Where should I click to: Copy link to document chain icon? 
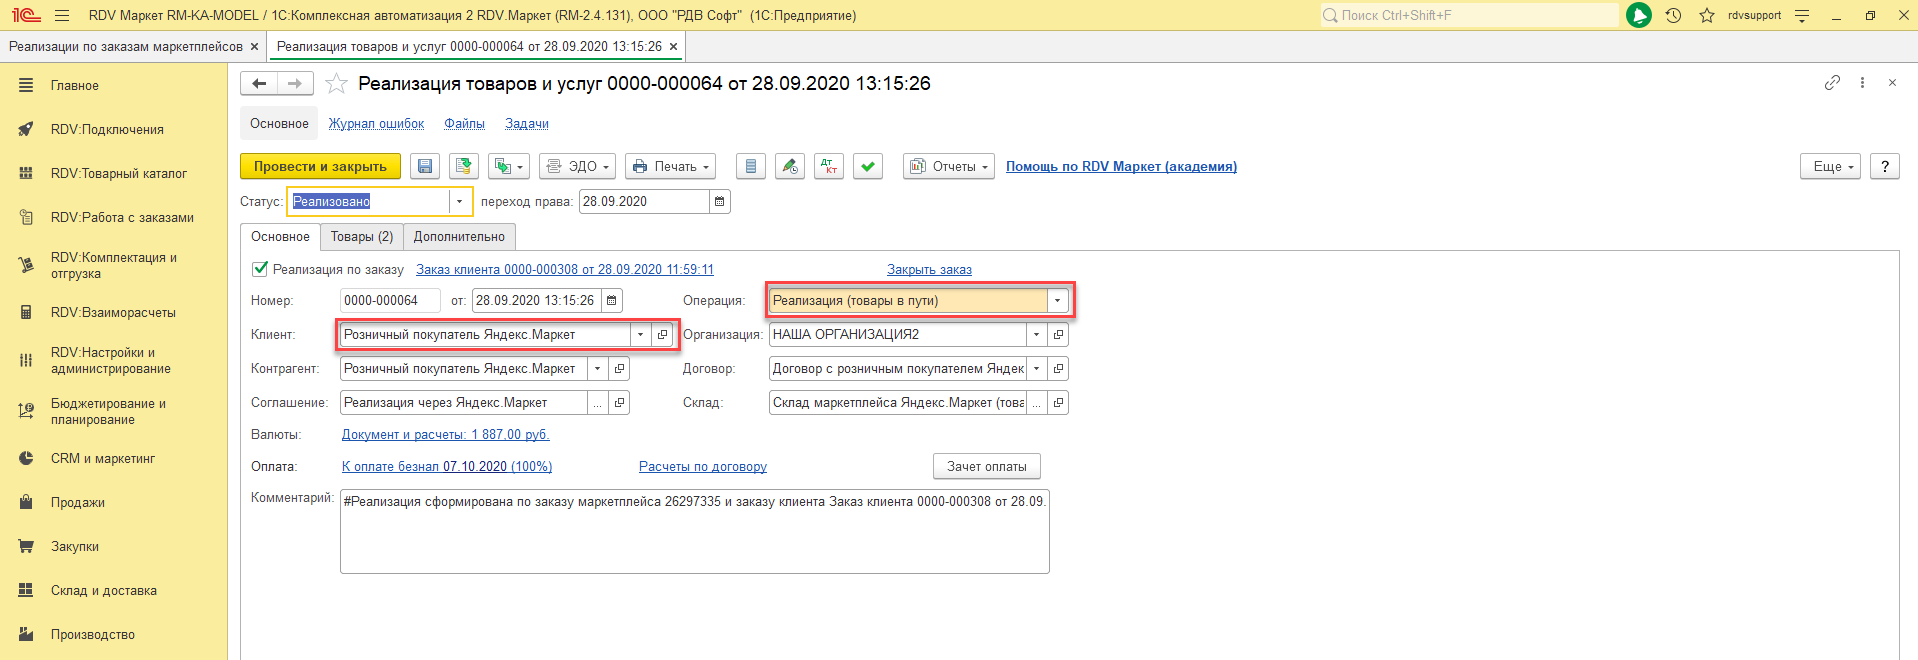(x=1832, y=83)
